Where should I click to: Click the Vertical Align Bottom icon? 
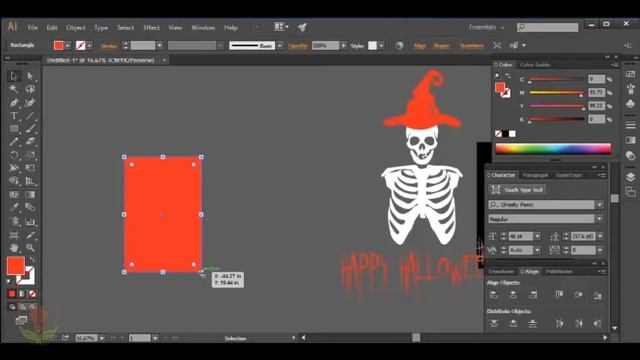pos(598,295)
